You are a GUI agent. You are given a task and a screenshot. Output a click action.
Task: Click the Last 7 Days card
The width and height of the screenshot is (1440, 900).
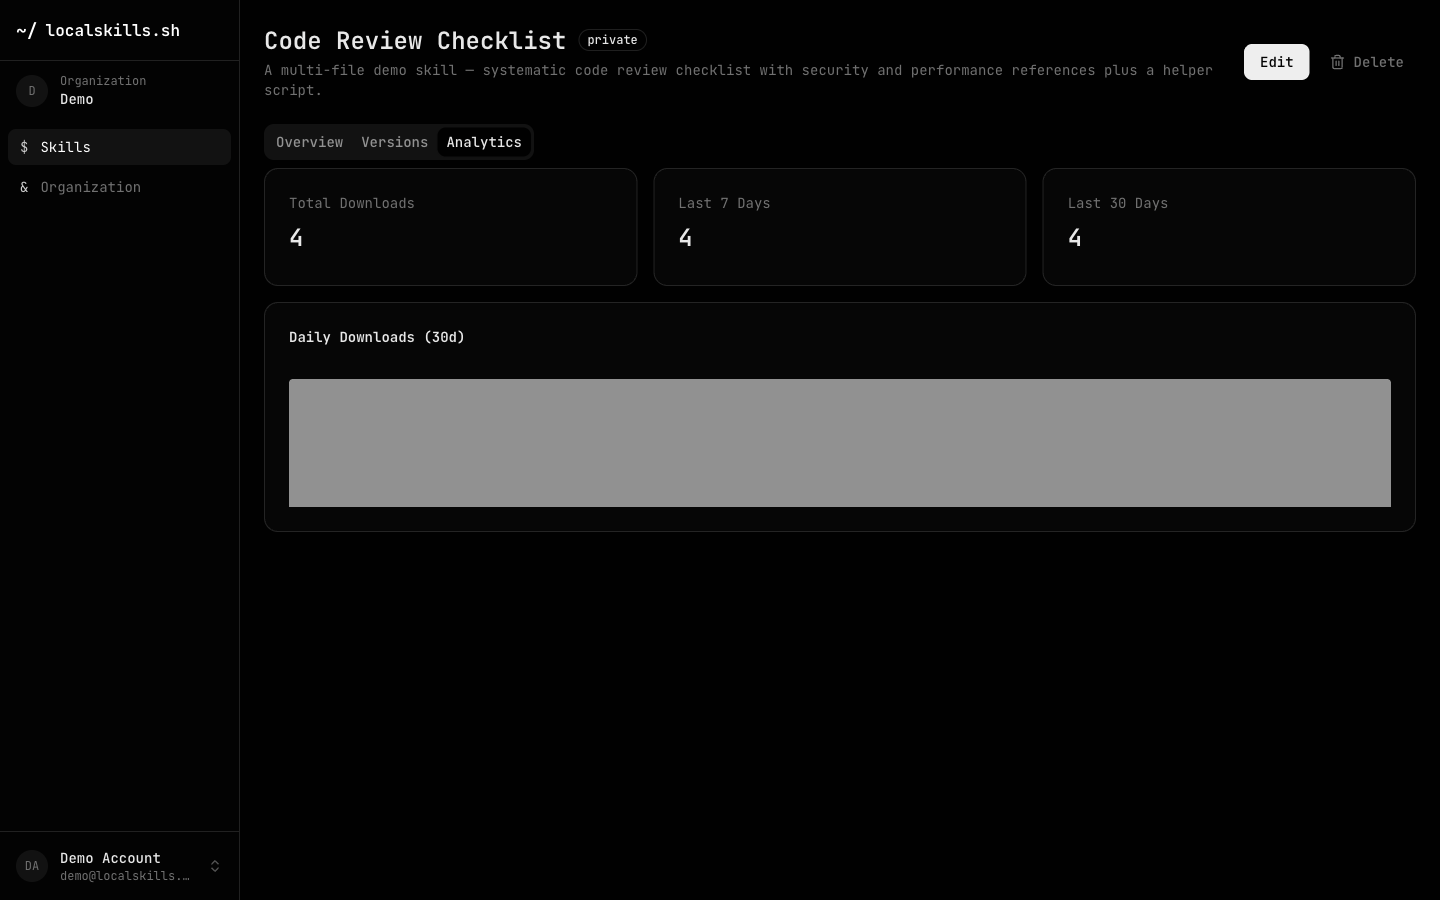(x=840, y=227)
